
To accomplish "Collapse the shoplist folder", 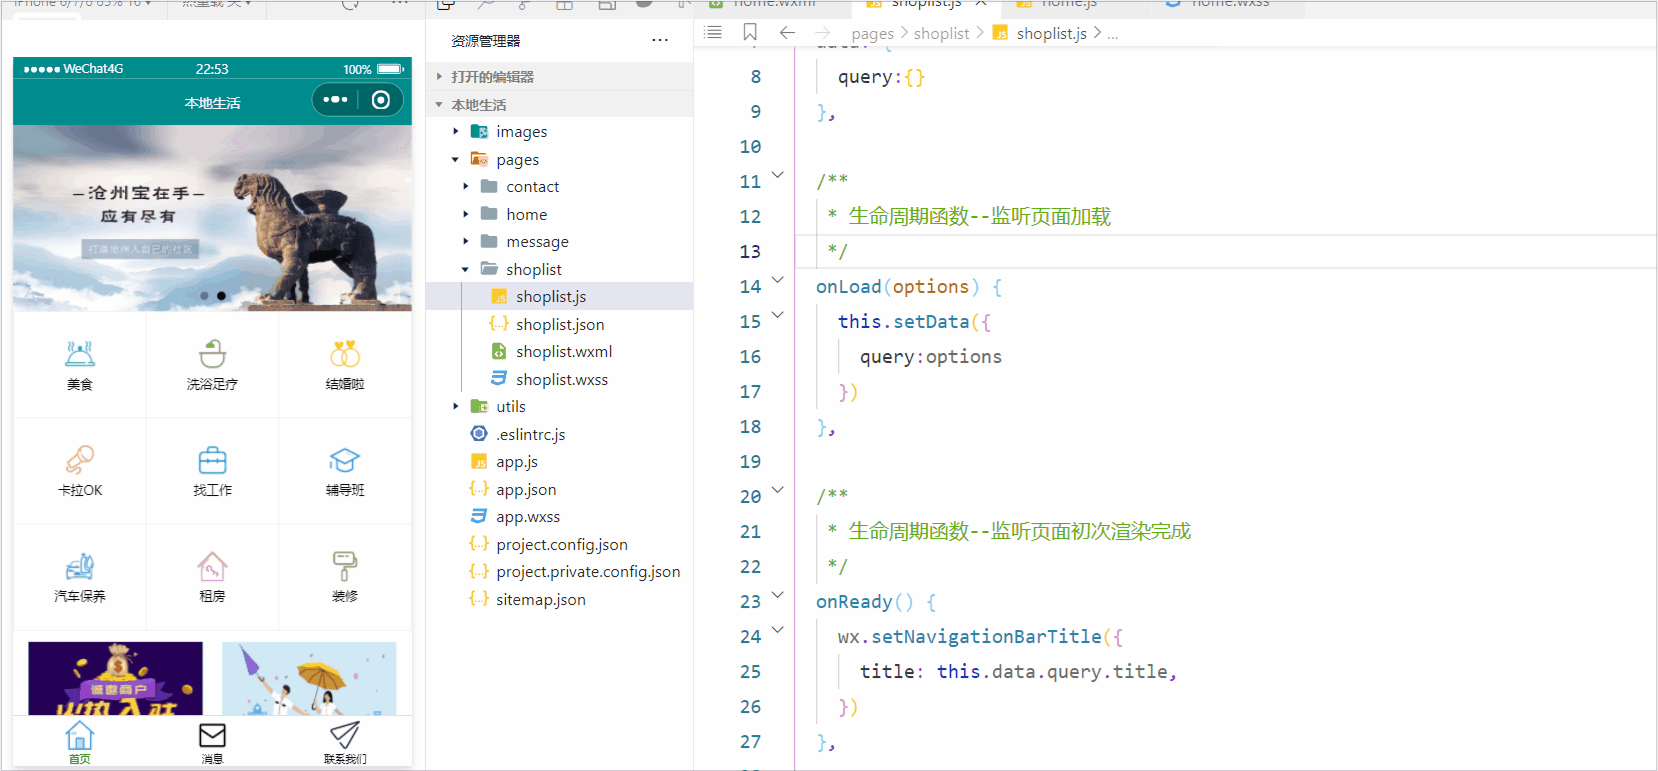I will coord(466,269).
